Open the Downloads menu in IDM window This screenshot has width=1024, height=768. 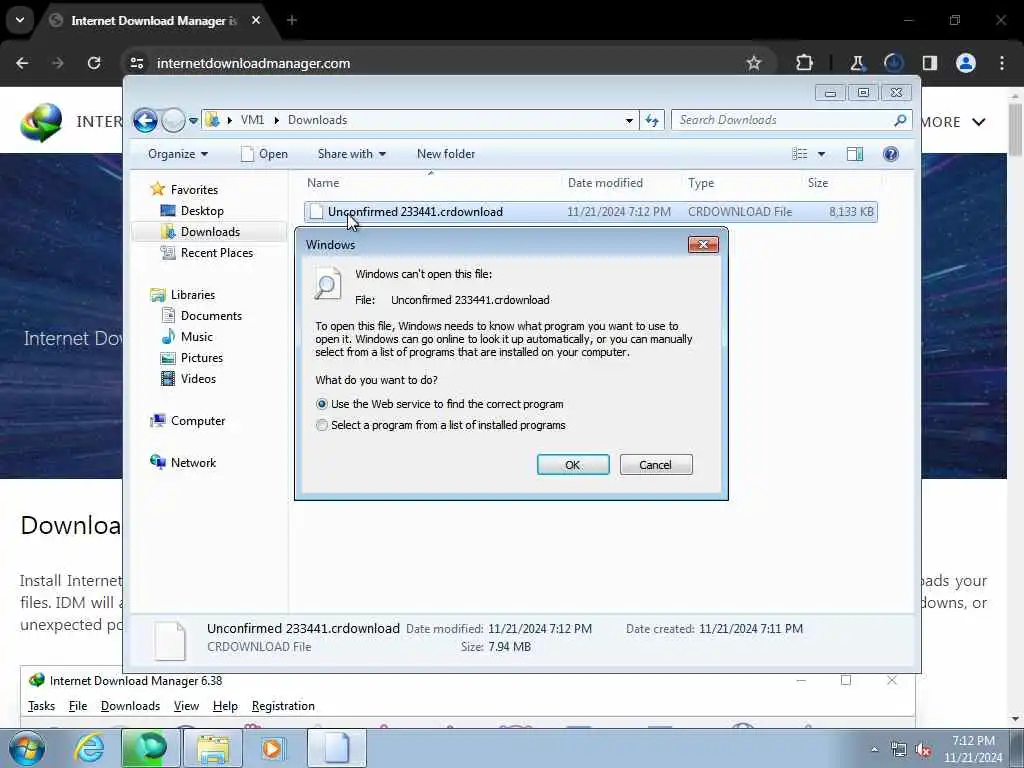130,706
